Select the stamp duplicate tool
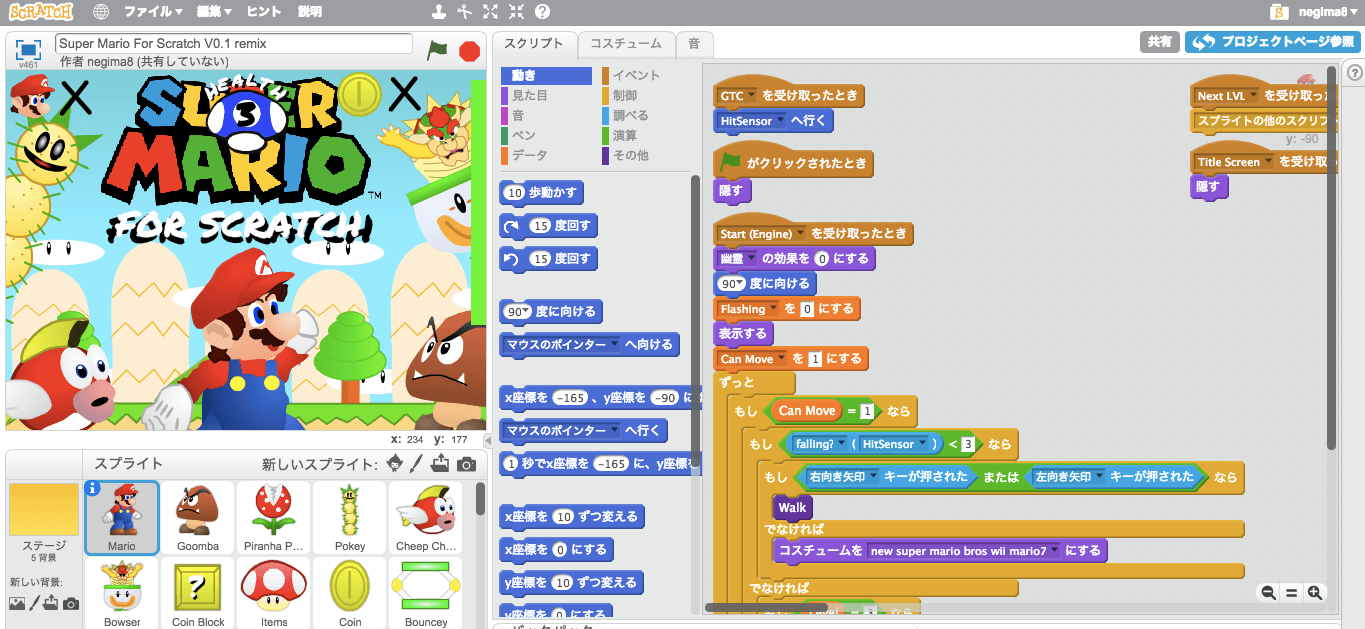The width and height of the screenshot is (1365, 629). coord(438,13)
